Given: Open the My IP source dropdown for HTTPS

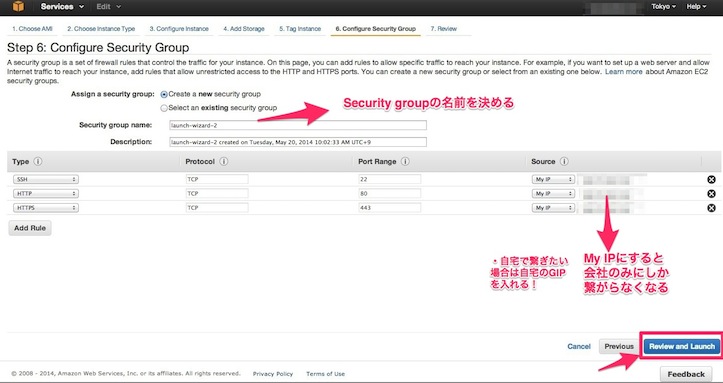Looking at the screenshot, I should click(x=553, y=208).
